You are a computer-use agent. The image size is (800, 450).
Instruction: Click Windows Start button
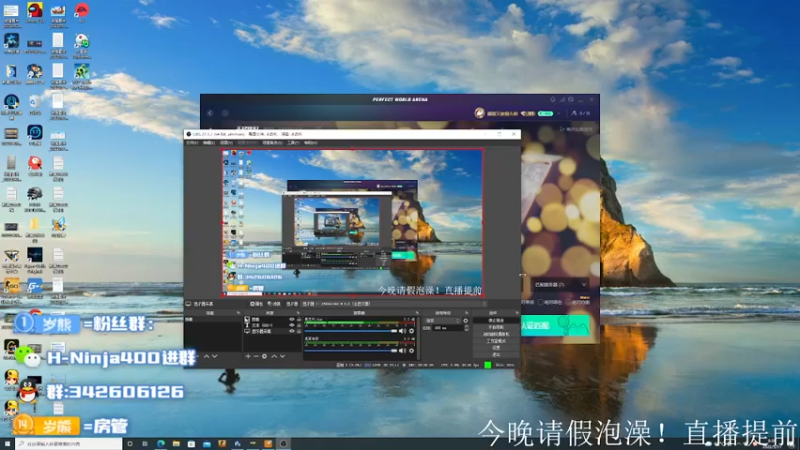point(7,444)
